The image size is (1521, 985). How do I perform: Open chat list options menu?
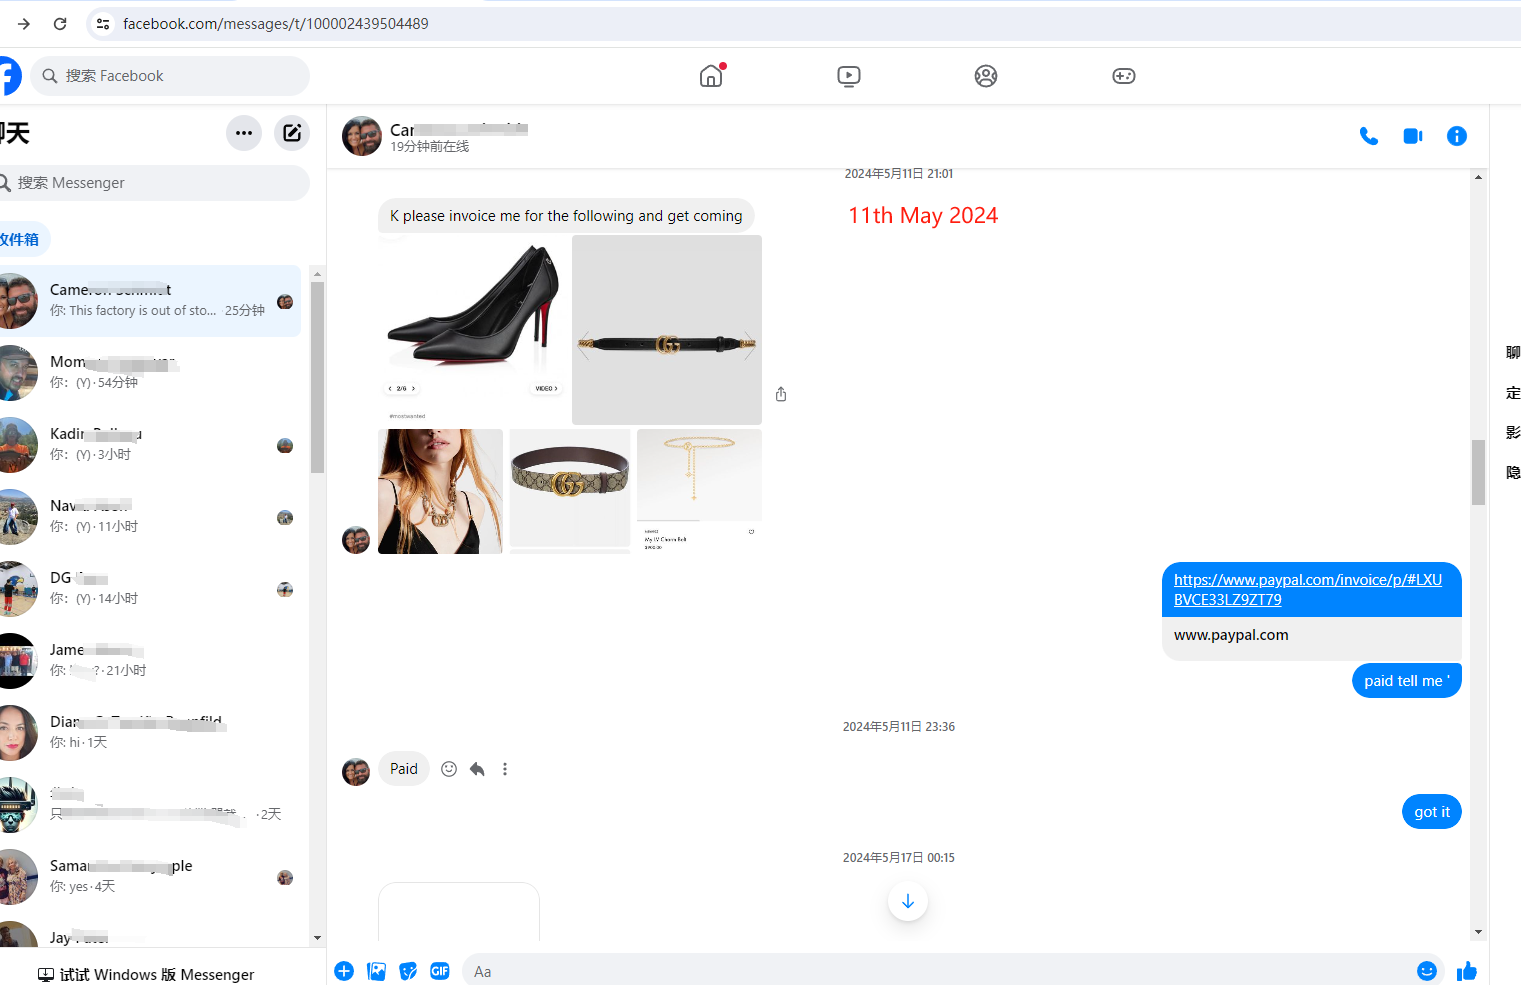click(244, 133)
